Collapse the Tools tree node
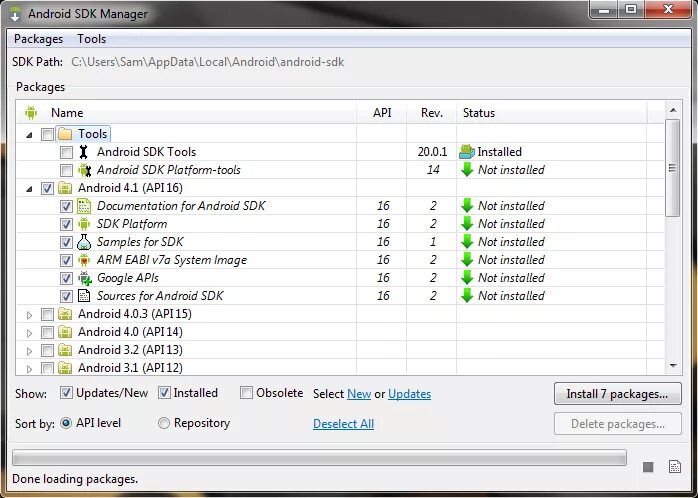This screenshot has width=698, height=498. pyautogui.click(x=29, y=135)
